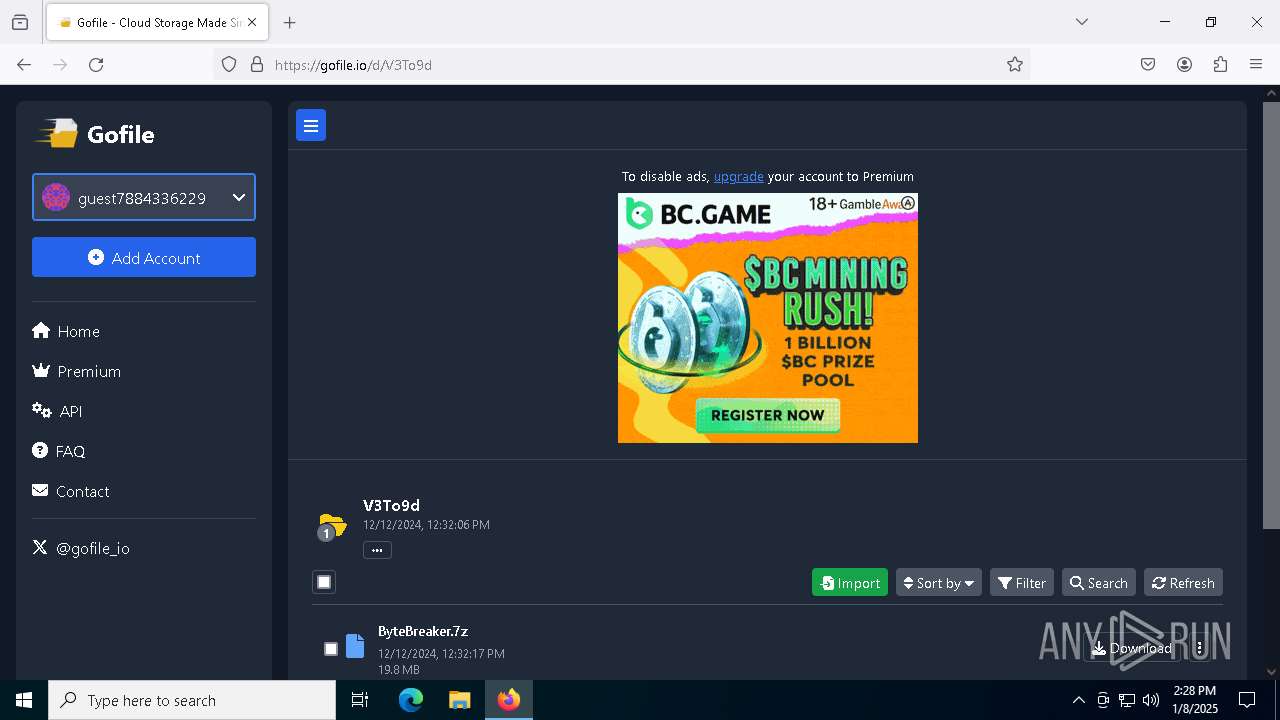This screenshot has width=1280, height=720.
Task: Click the address bar with gofile.io URL
Action: click(620, 64)
